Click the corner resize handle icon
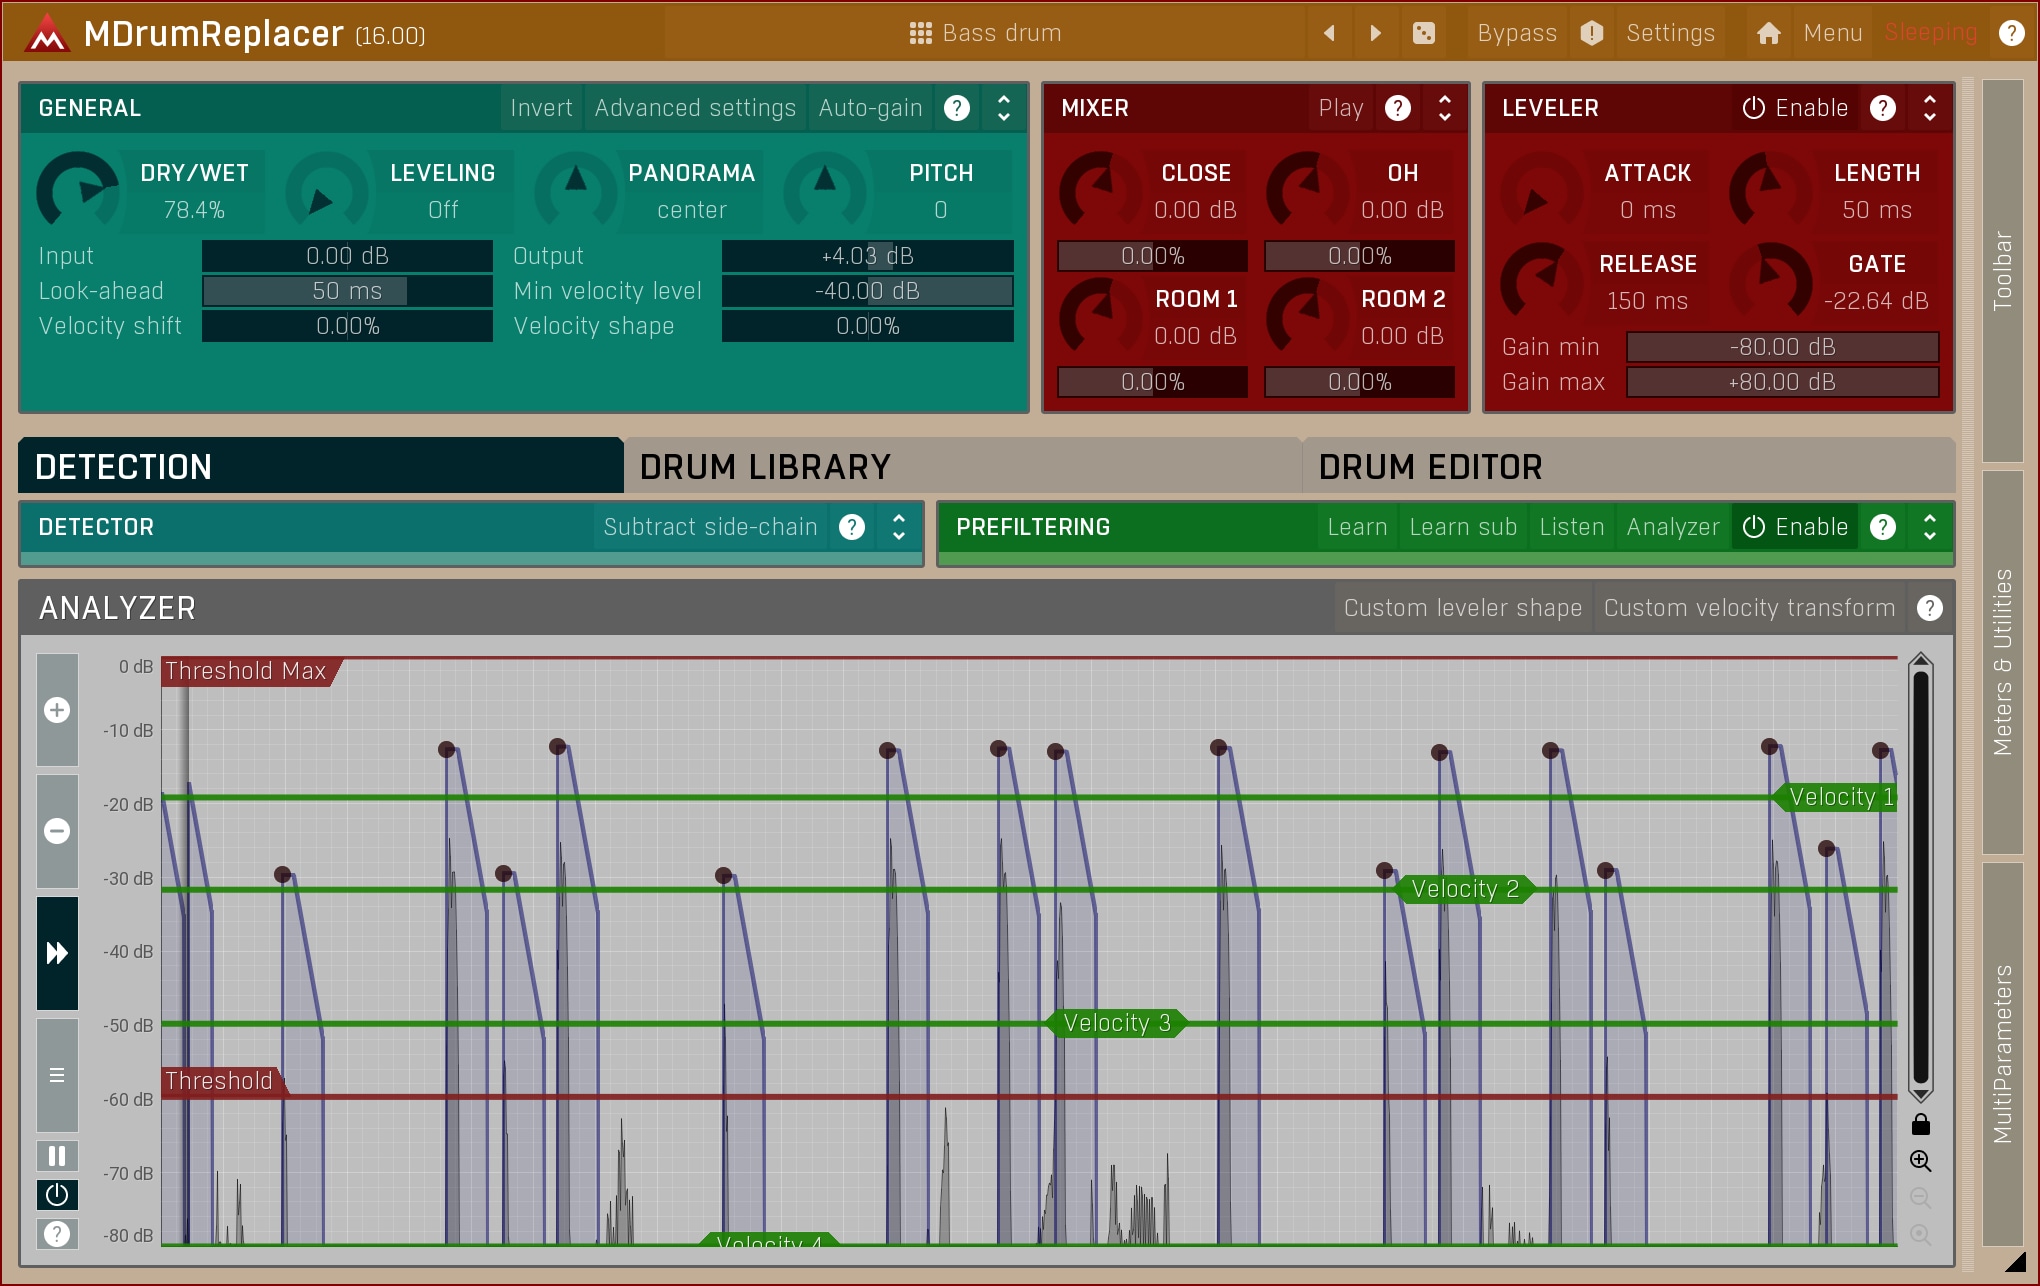2040x1286 pixels. (2015, 1262)
